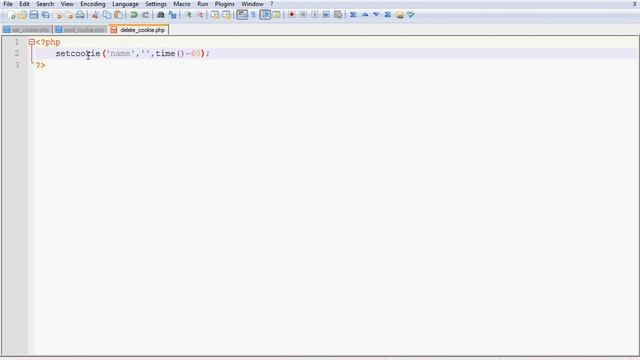Click the Redo arrow icon
Viewport: 640px width, 360px height.
pos(145,15)
